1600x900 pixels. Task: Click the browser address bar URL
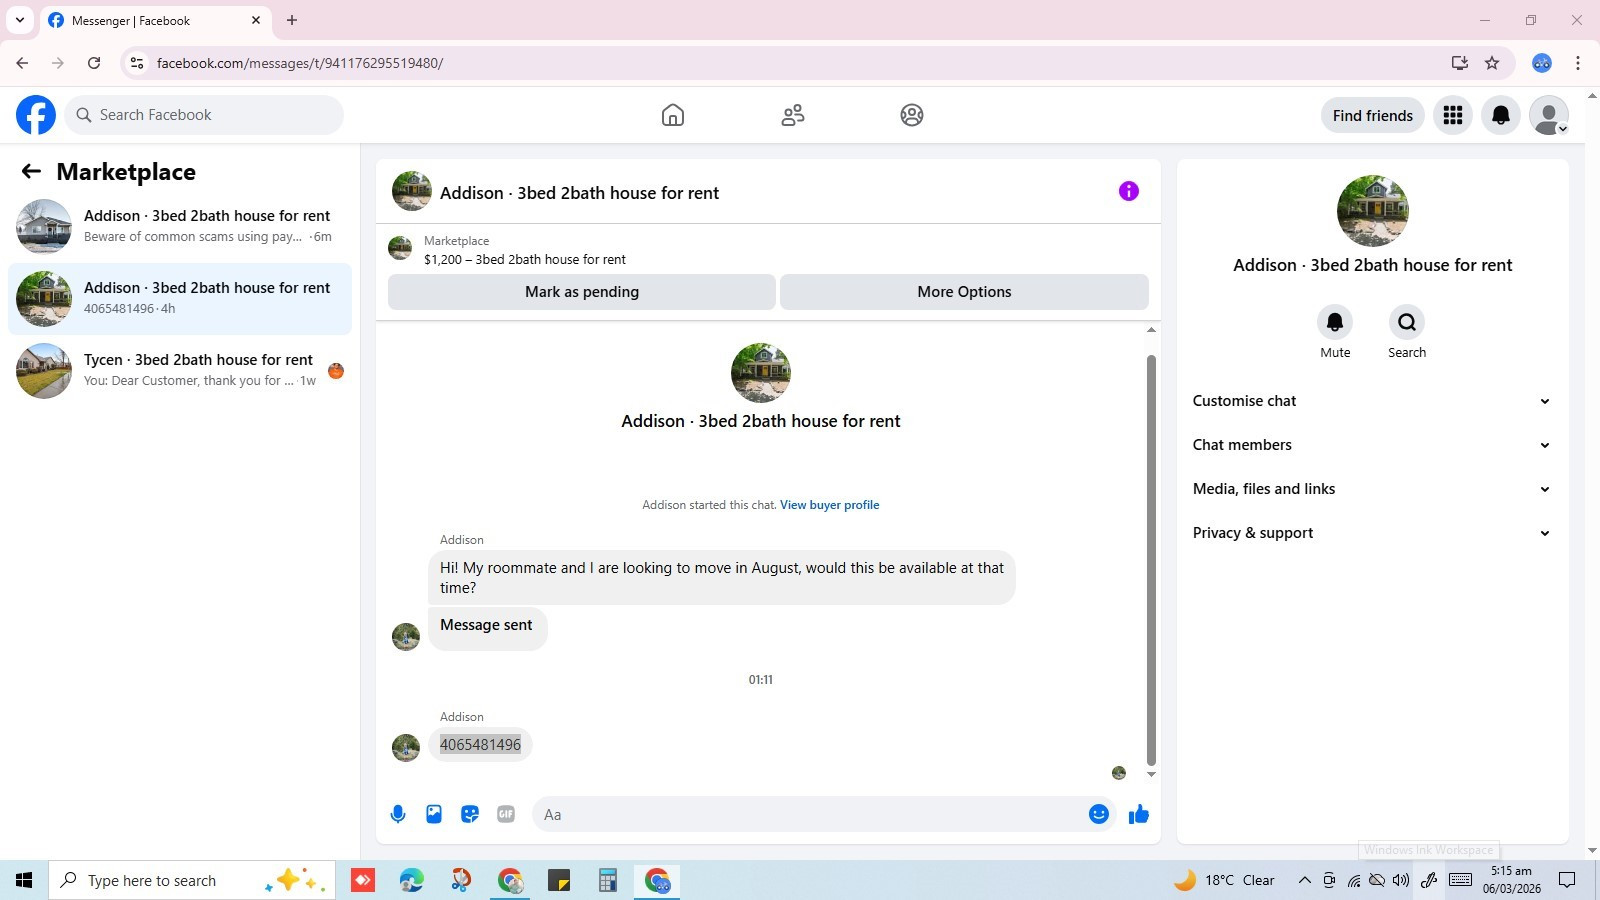pos(300,63)
